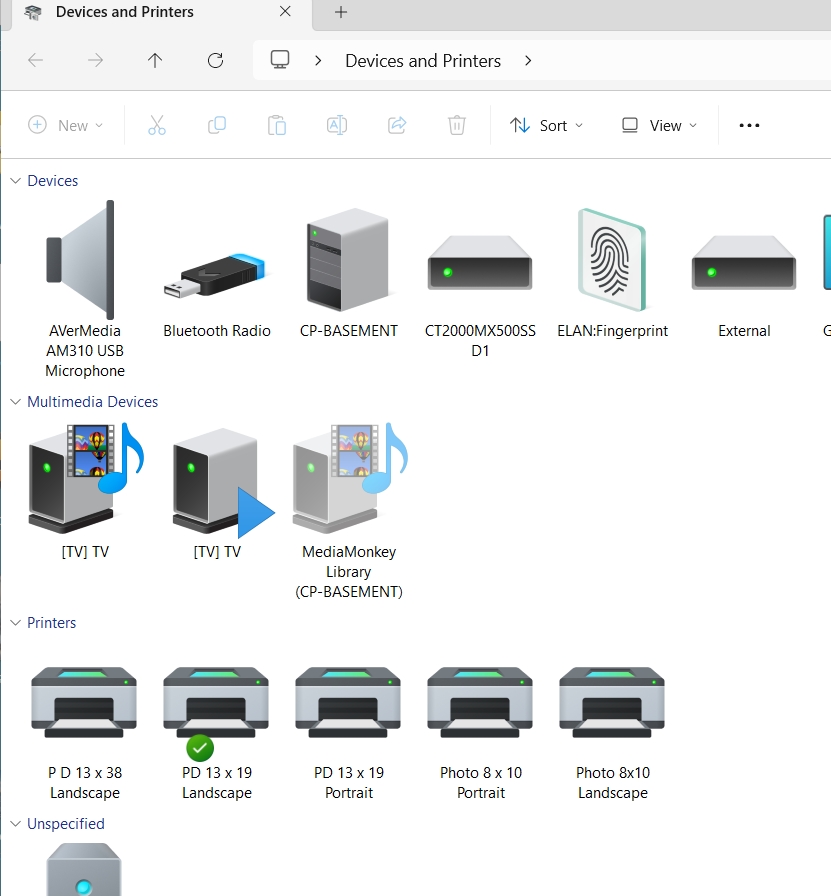Select the ELAN:Fingerprint device icon
This screenshot has height=896, width=831.
[x=612, y=260]
